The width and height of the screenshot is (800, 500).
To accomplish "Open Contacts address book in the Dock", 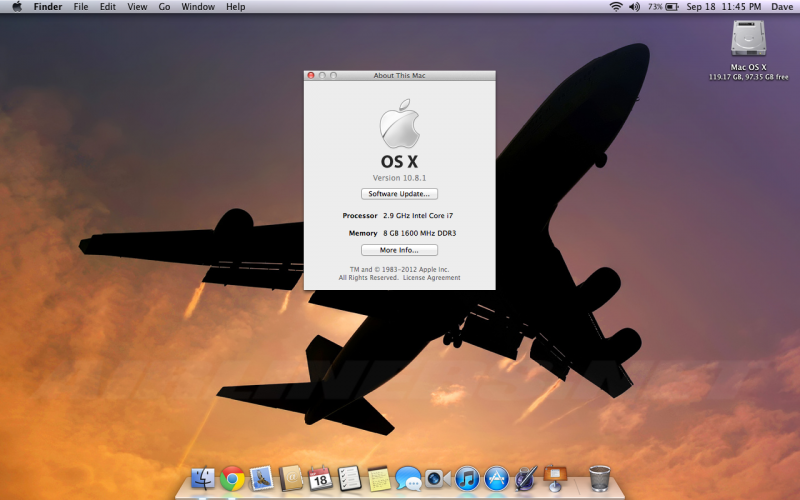I will pos(291,479).
